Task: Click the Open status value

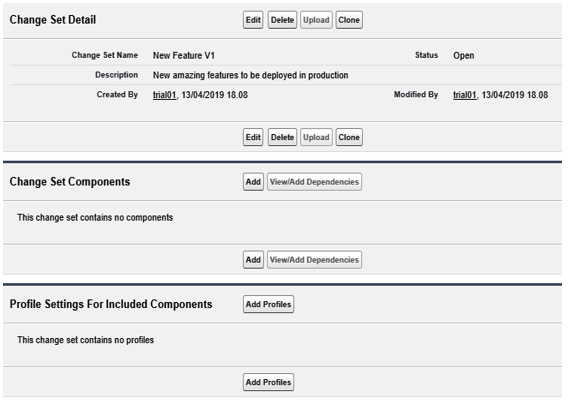Action: tap(463, 56)
